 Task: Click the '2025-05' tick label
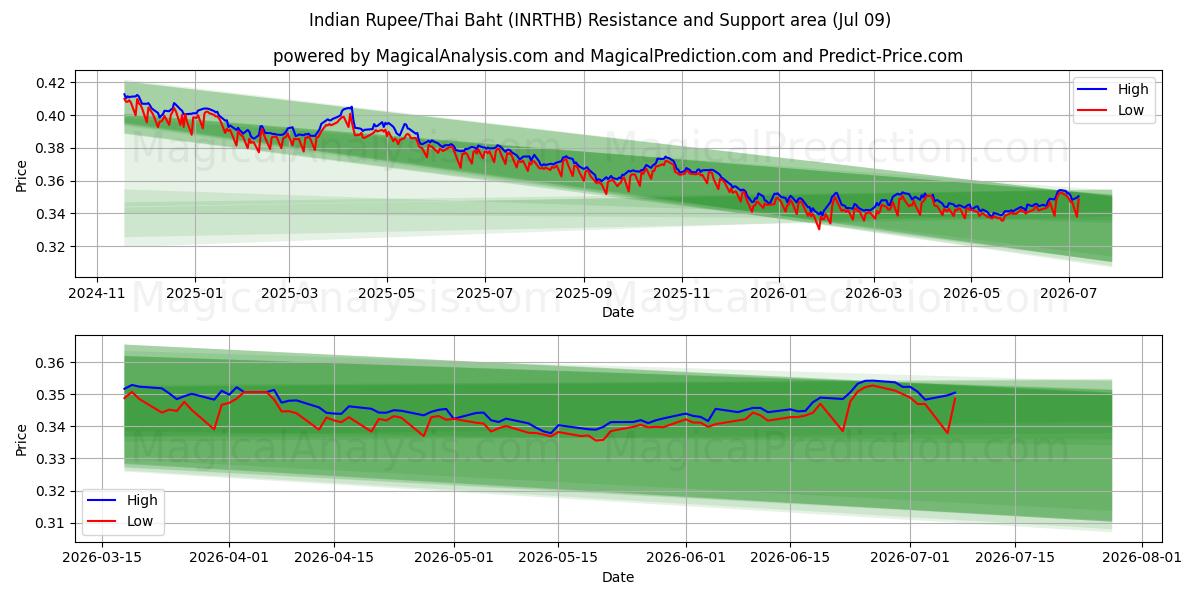tap(386, 294)
